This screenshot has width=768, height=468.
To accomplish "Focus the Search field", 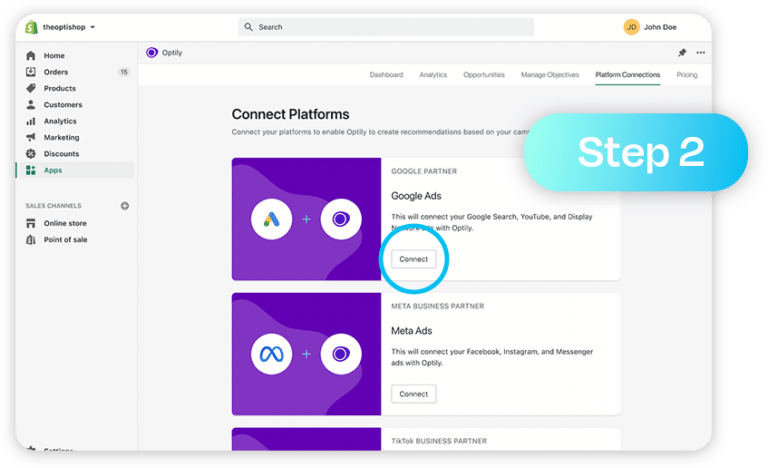I will pos(386,27).
